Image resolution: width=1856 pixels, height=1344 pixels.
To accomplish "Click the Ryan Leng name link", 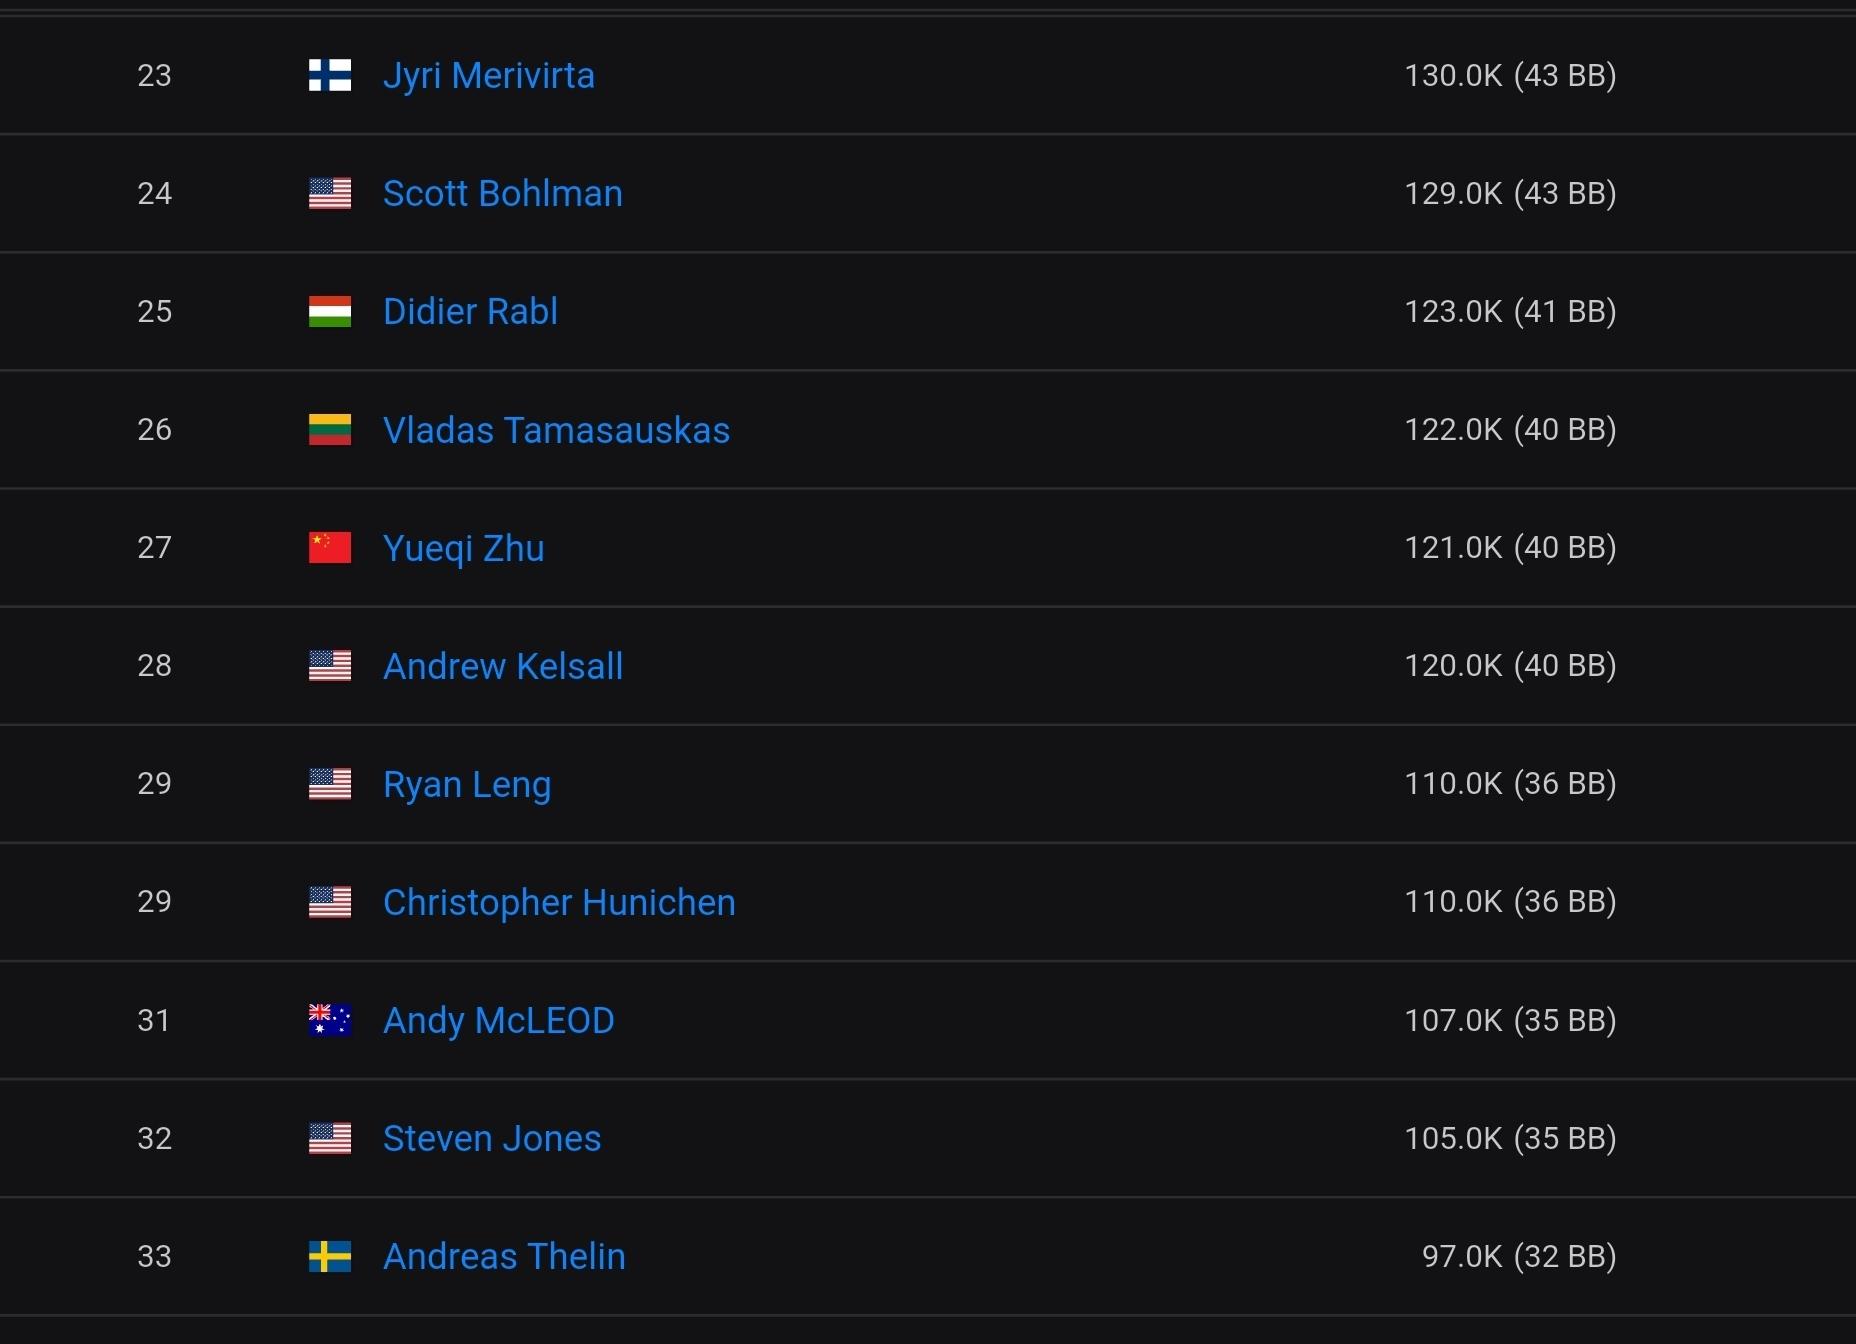I will [466, 784].
